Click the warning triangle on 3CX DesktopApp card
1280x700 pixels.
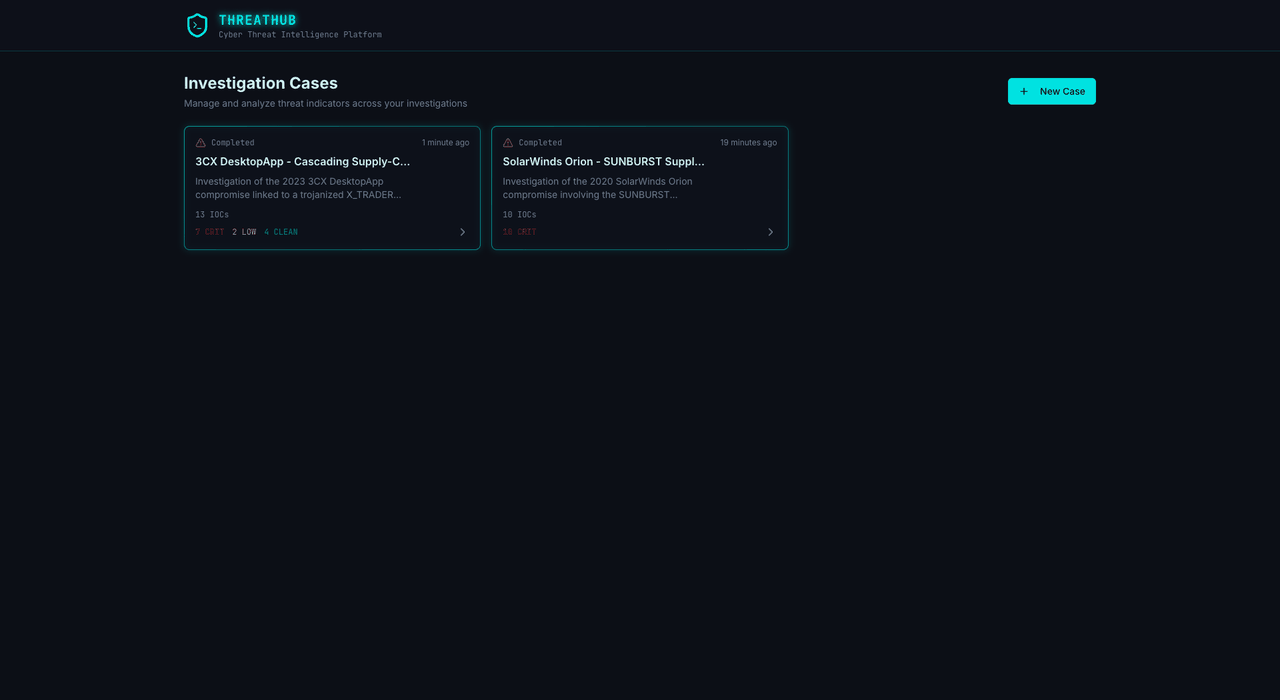click(200, 143)
